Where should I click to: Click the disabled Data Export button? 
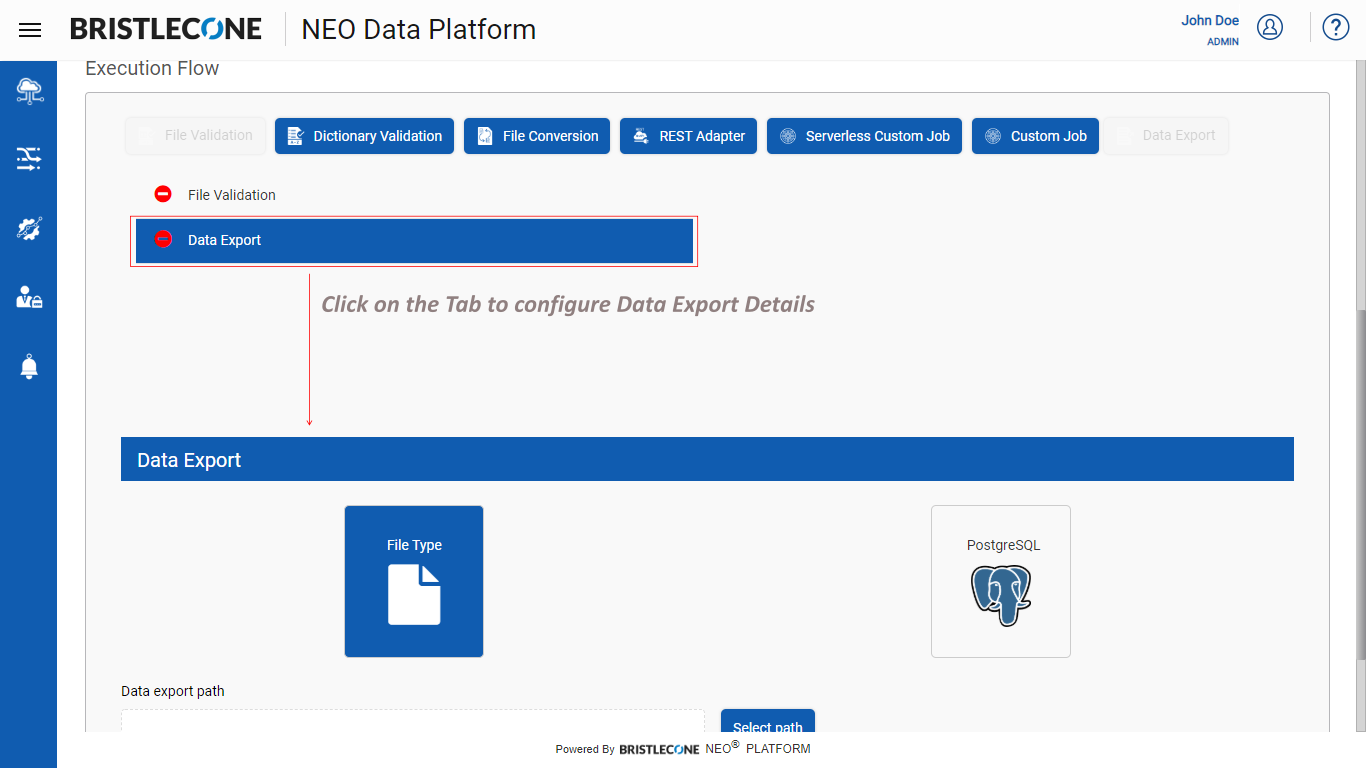[1166, 135]
